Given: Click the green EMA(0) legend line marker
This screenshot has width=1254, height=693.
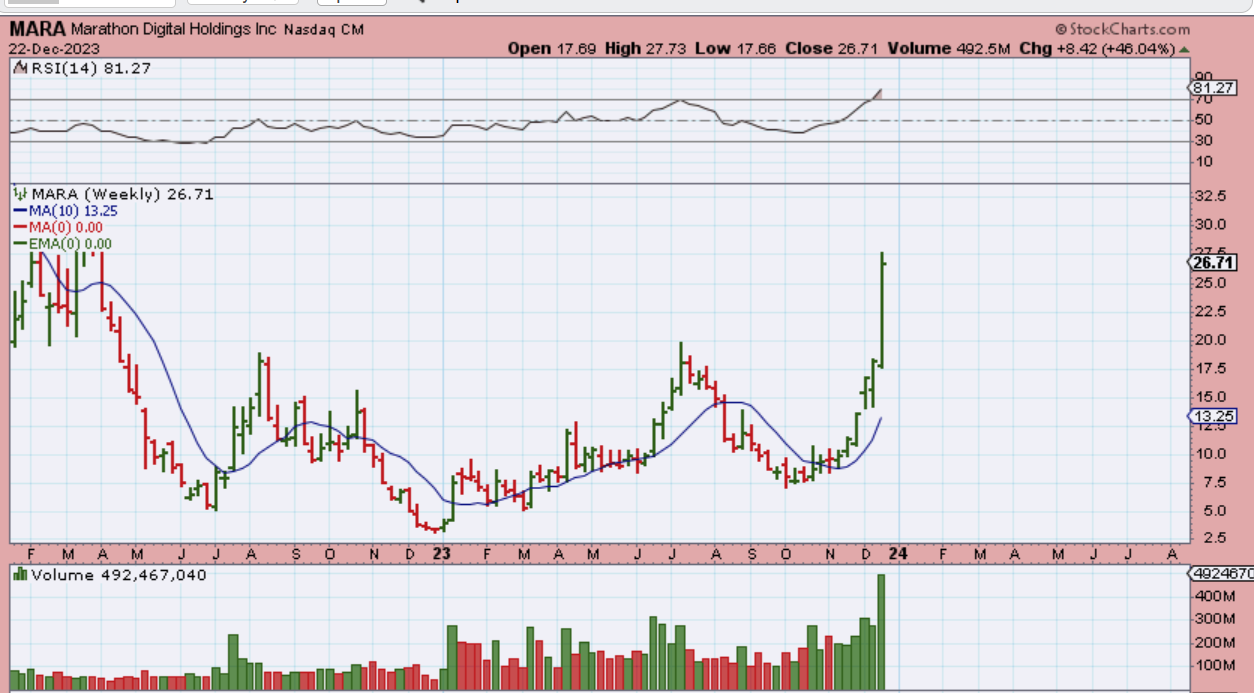Looking at the screenshot, I should [21, 243].
